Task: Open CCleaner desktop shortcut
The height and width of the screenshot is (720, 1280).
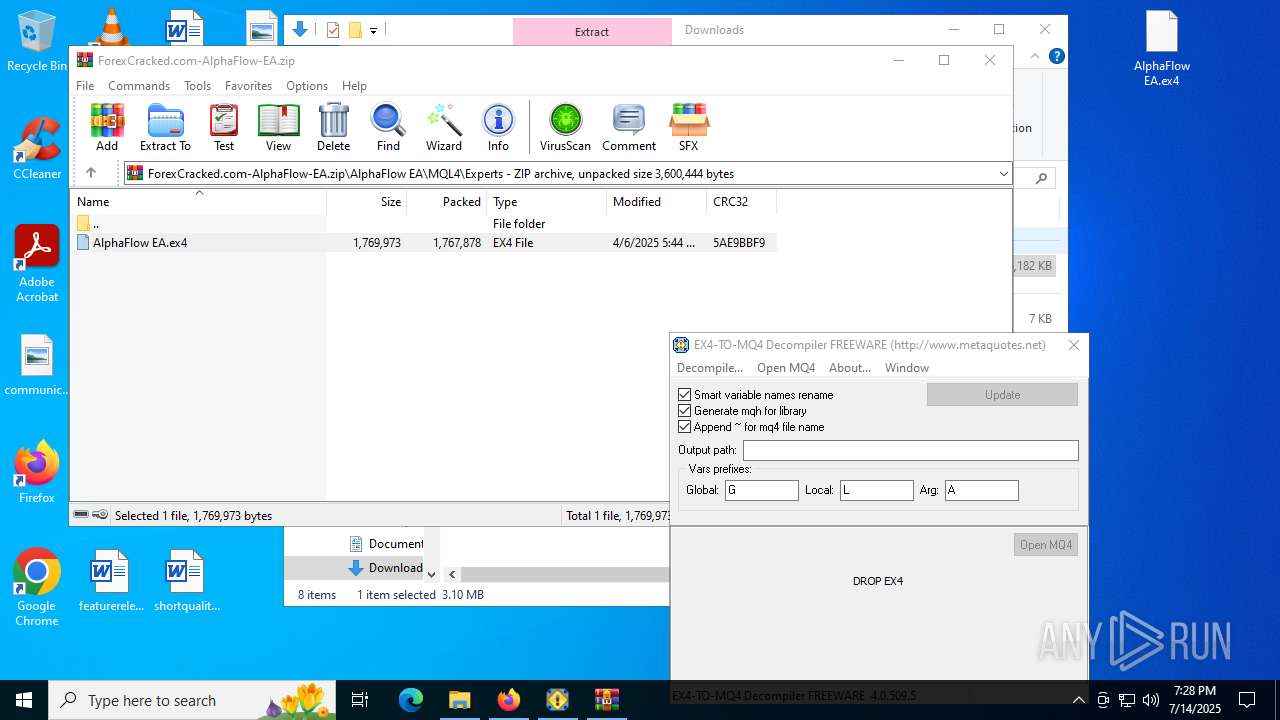Action: (37, 149)
